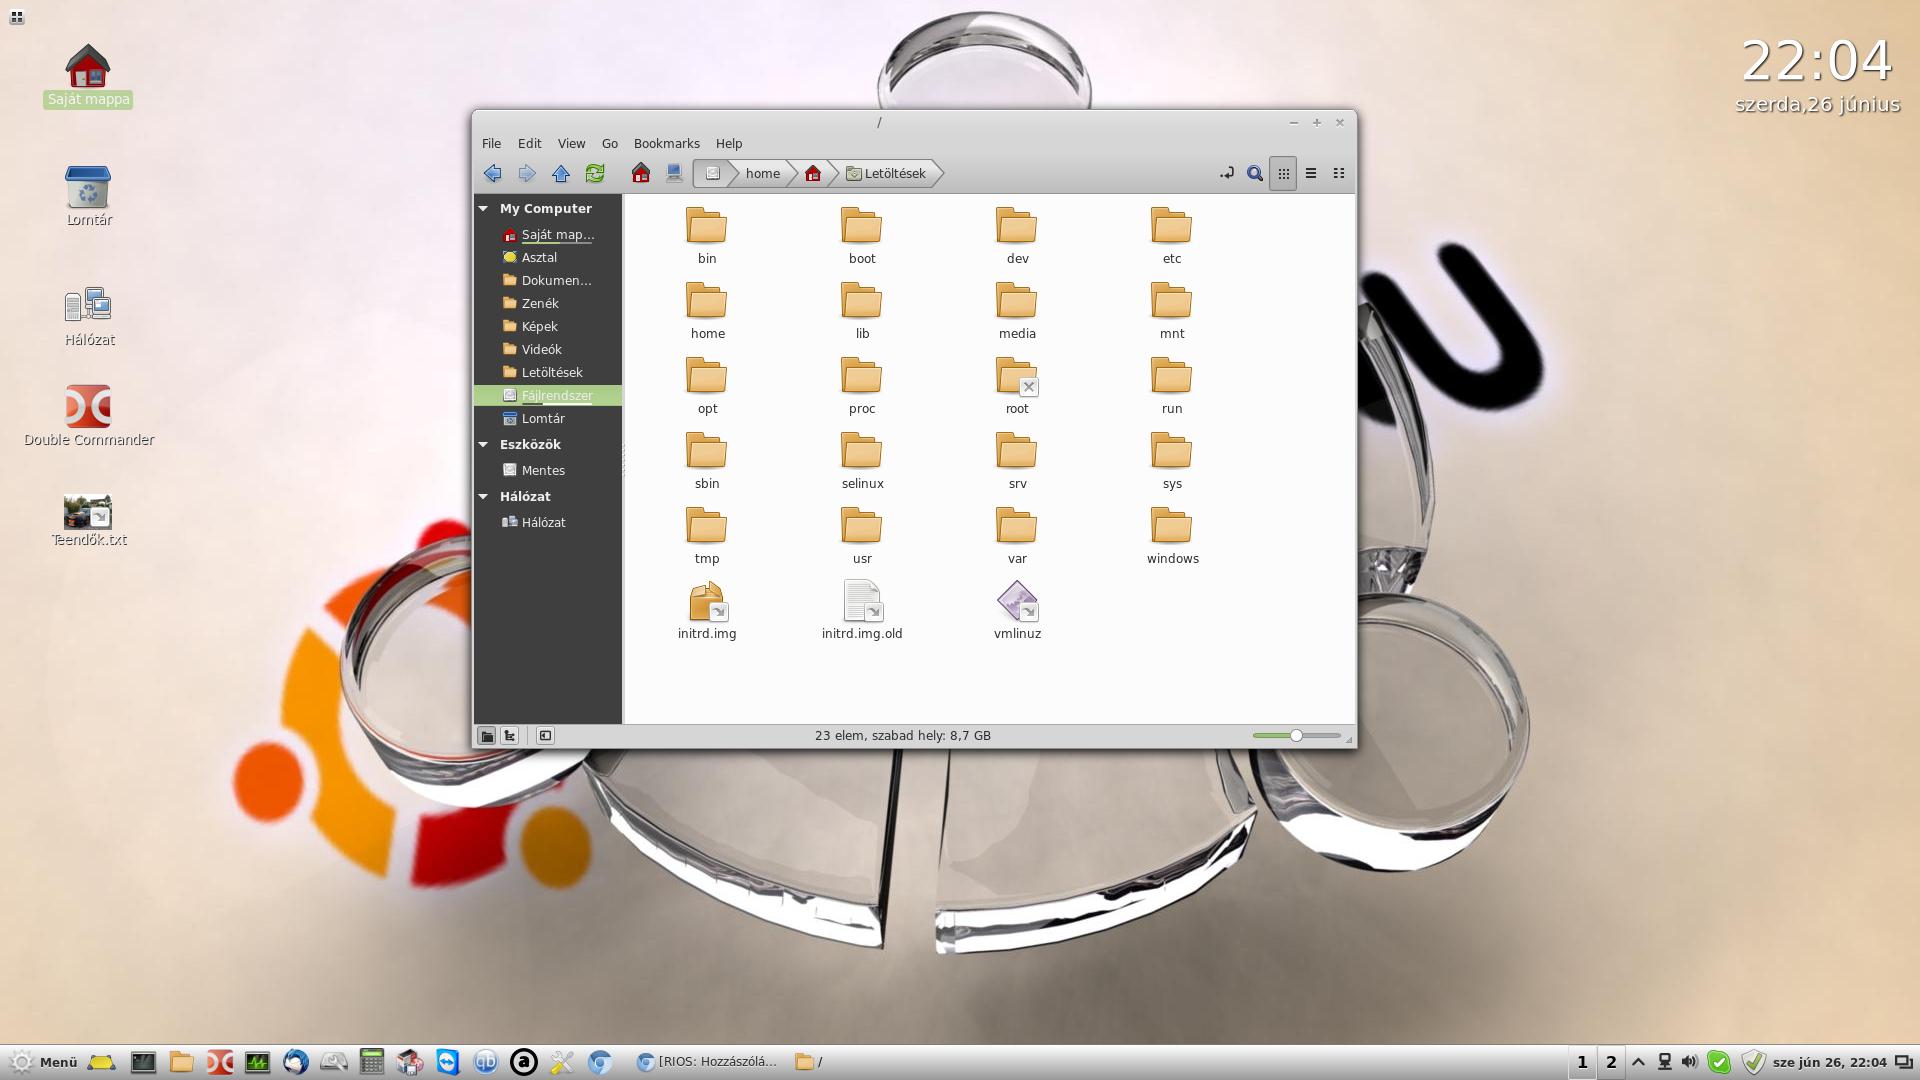Select the etc folder
Screen dimensions: 1920x1080
[x=1172, y=236]
